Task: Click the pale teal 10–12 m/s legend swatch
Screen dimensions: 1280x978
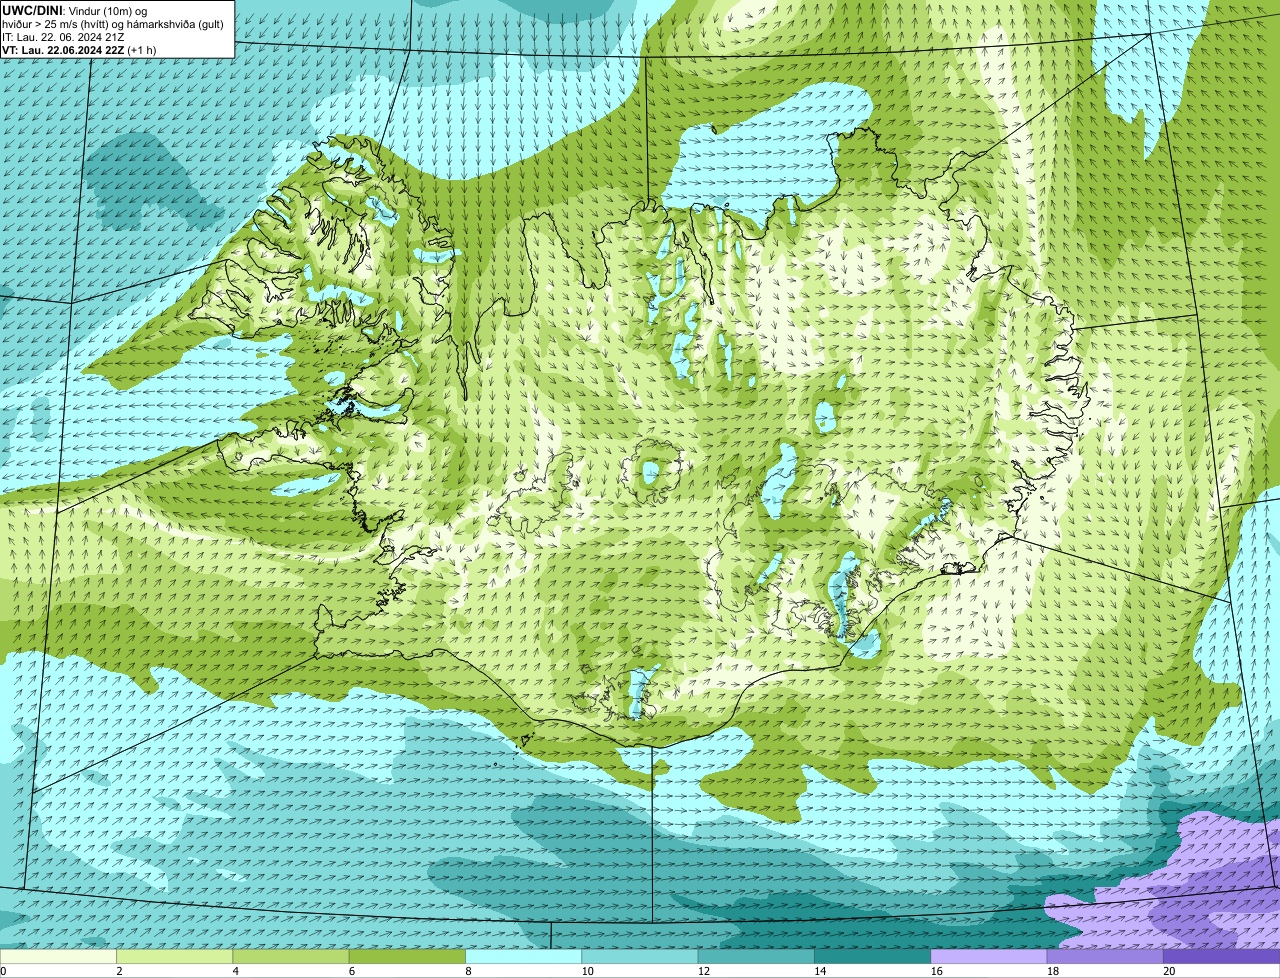Action: coord(640,956)
